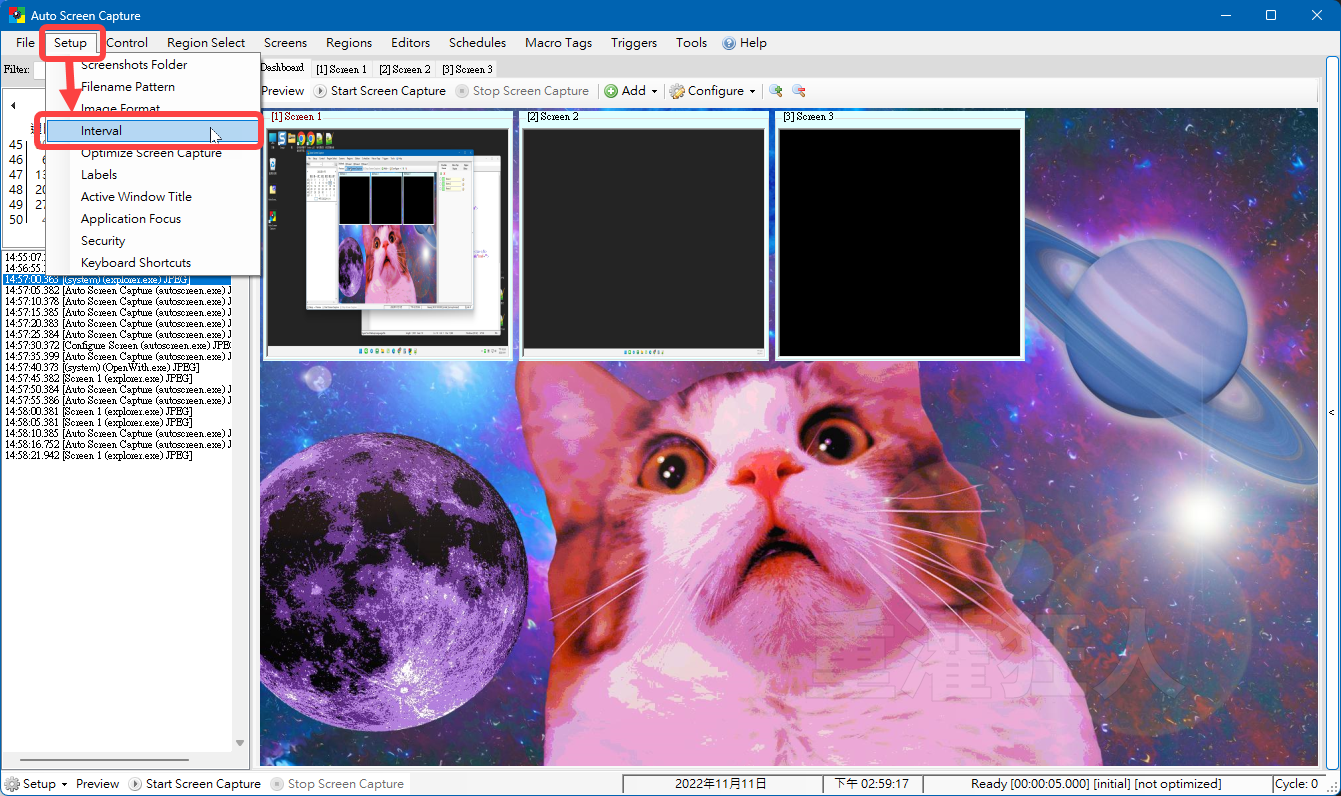This screenshot has height=796, width=1341.
Task: Click the top toolbar Stop Screen Capture icon
Action: pyautogui.click(x=462, y=91)
